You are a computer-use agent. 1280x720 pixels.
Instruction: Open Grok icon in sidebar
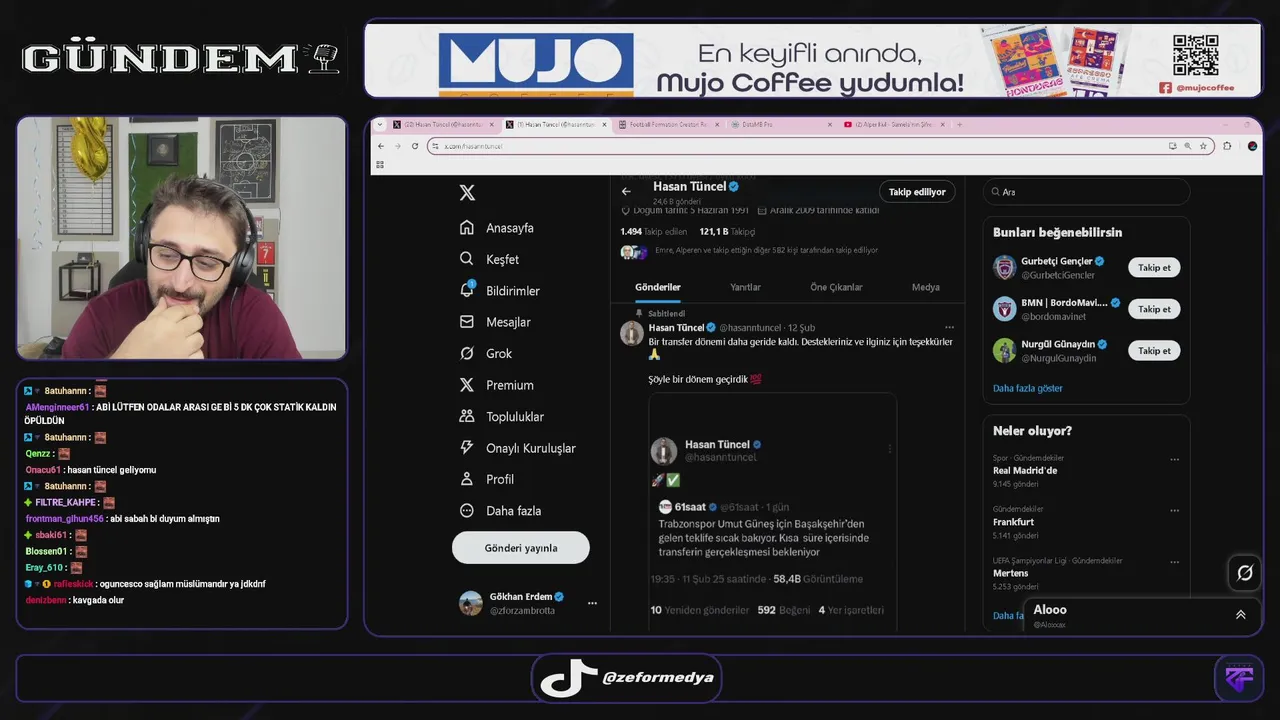click(467, 353)
